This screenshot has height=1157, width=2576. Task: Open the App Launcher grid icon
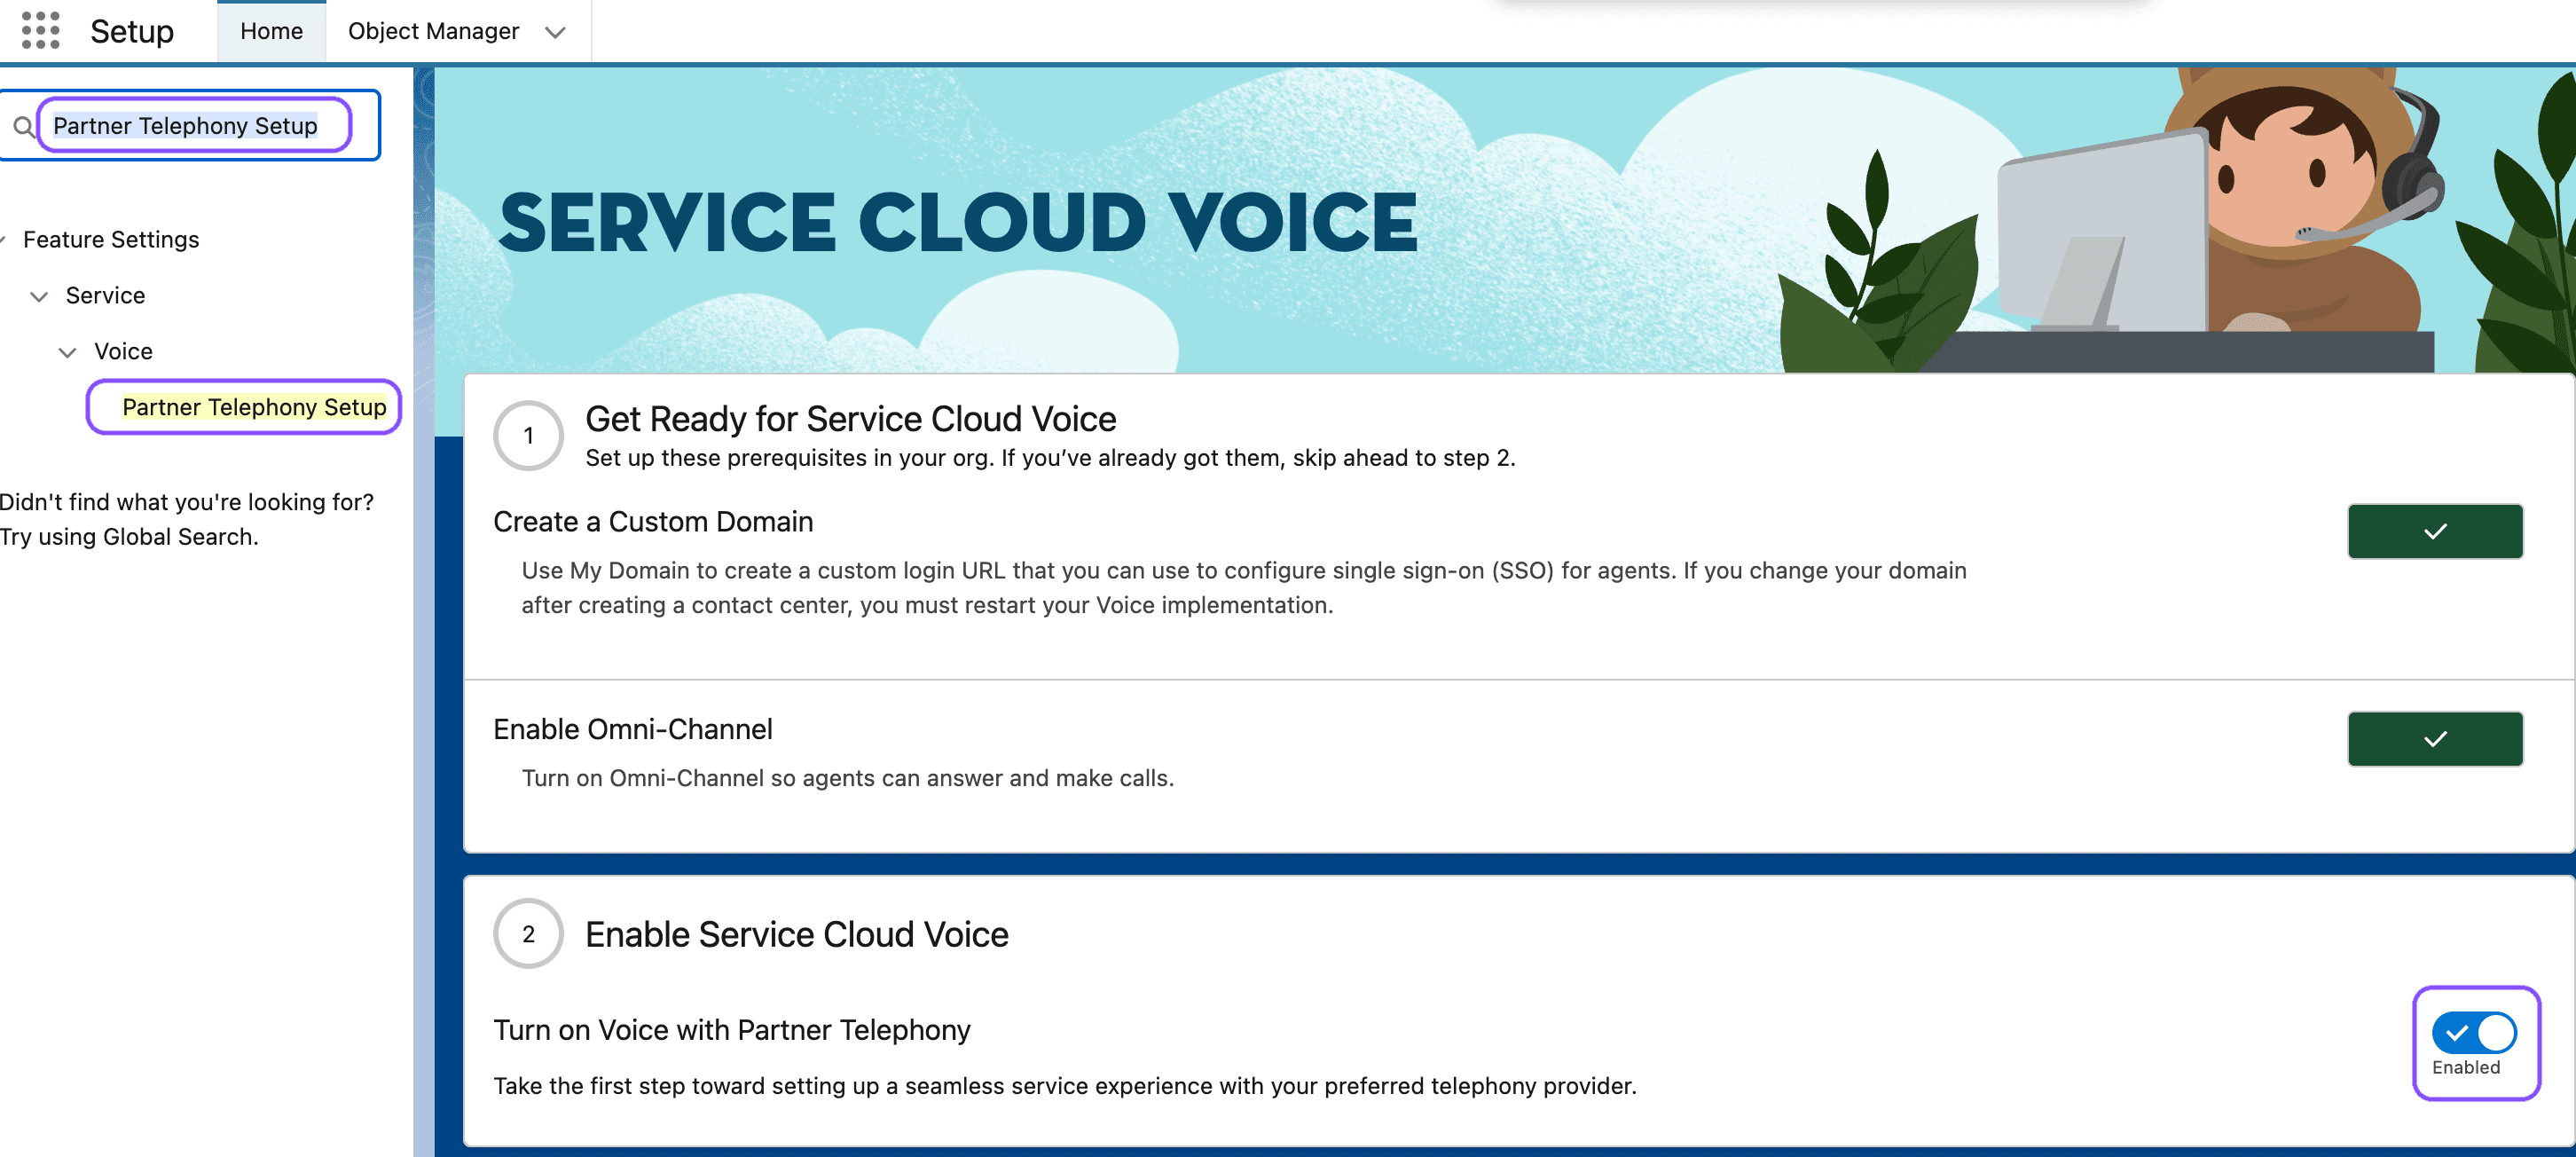[41, 31]
